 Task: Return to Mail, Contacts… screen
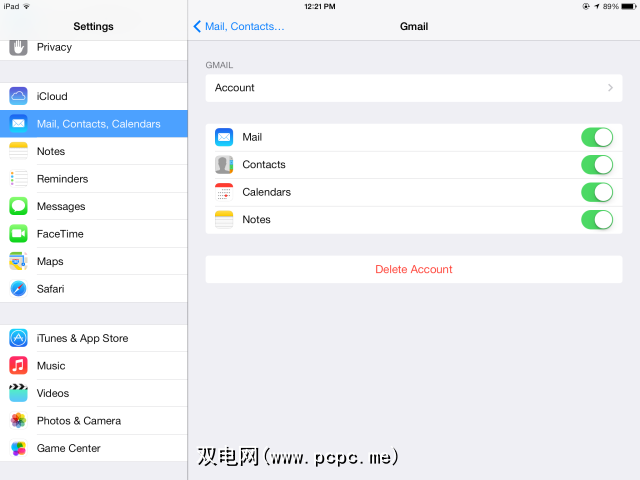pos(238,27)
